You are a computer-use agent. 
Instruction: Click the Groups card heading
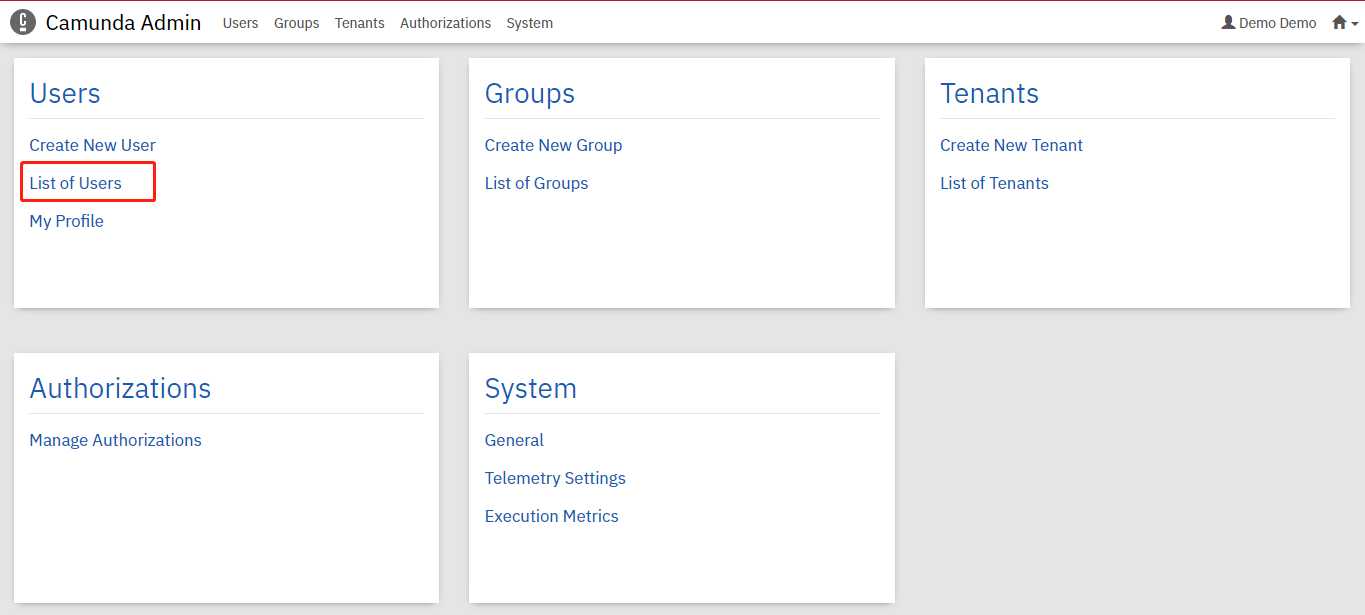coord(530,93)
